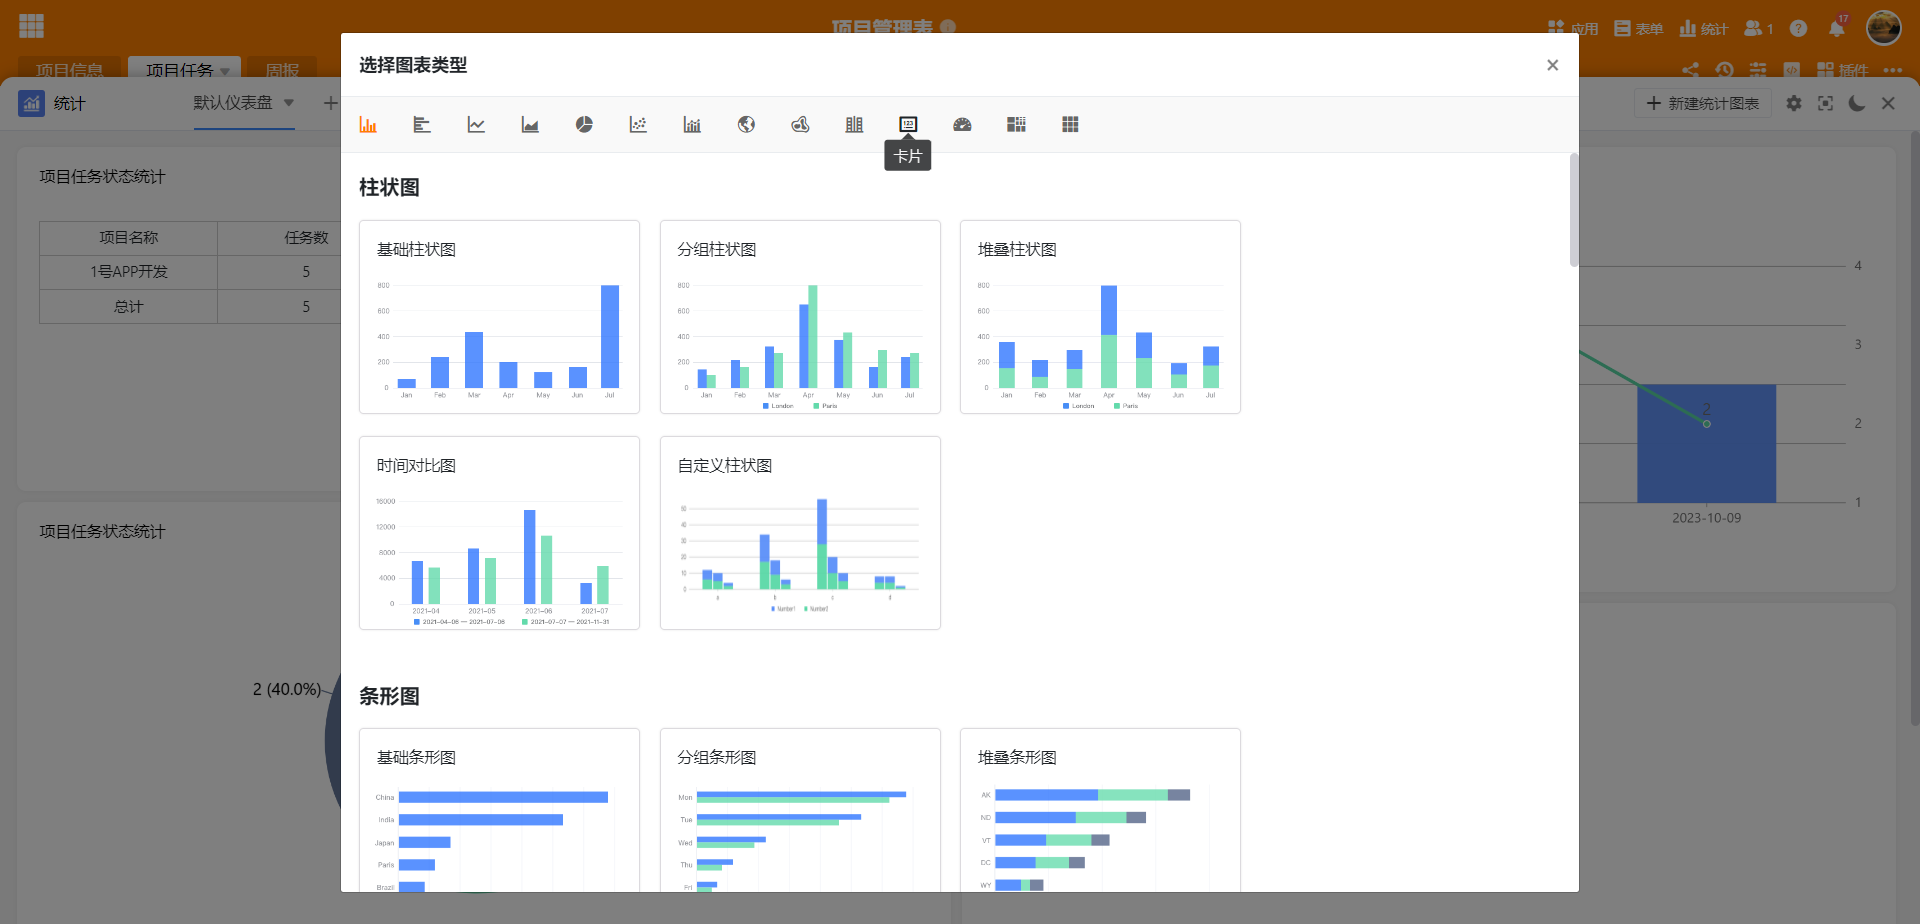Click the dialog vertical scrollbar
This screenshot has height=924, width=1920.
pos(1574,210)
